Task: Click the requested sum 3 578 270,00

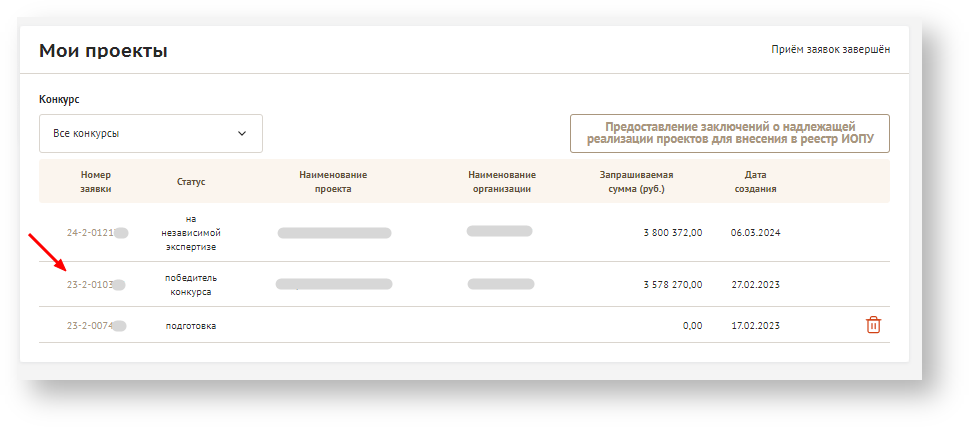Action: (672, 285)
